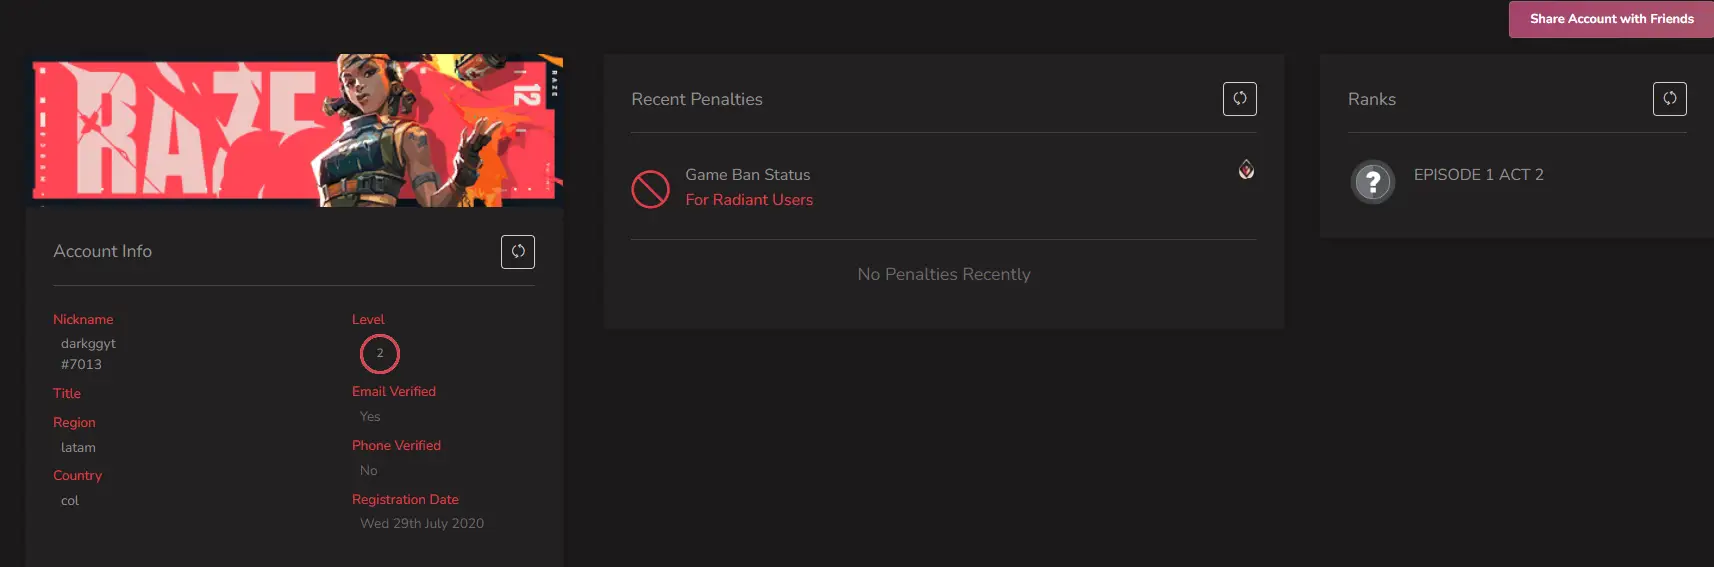Click the level 2 circle badge
The height and width of the screenshot is (567, 1714).
point(380,353)
